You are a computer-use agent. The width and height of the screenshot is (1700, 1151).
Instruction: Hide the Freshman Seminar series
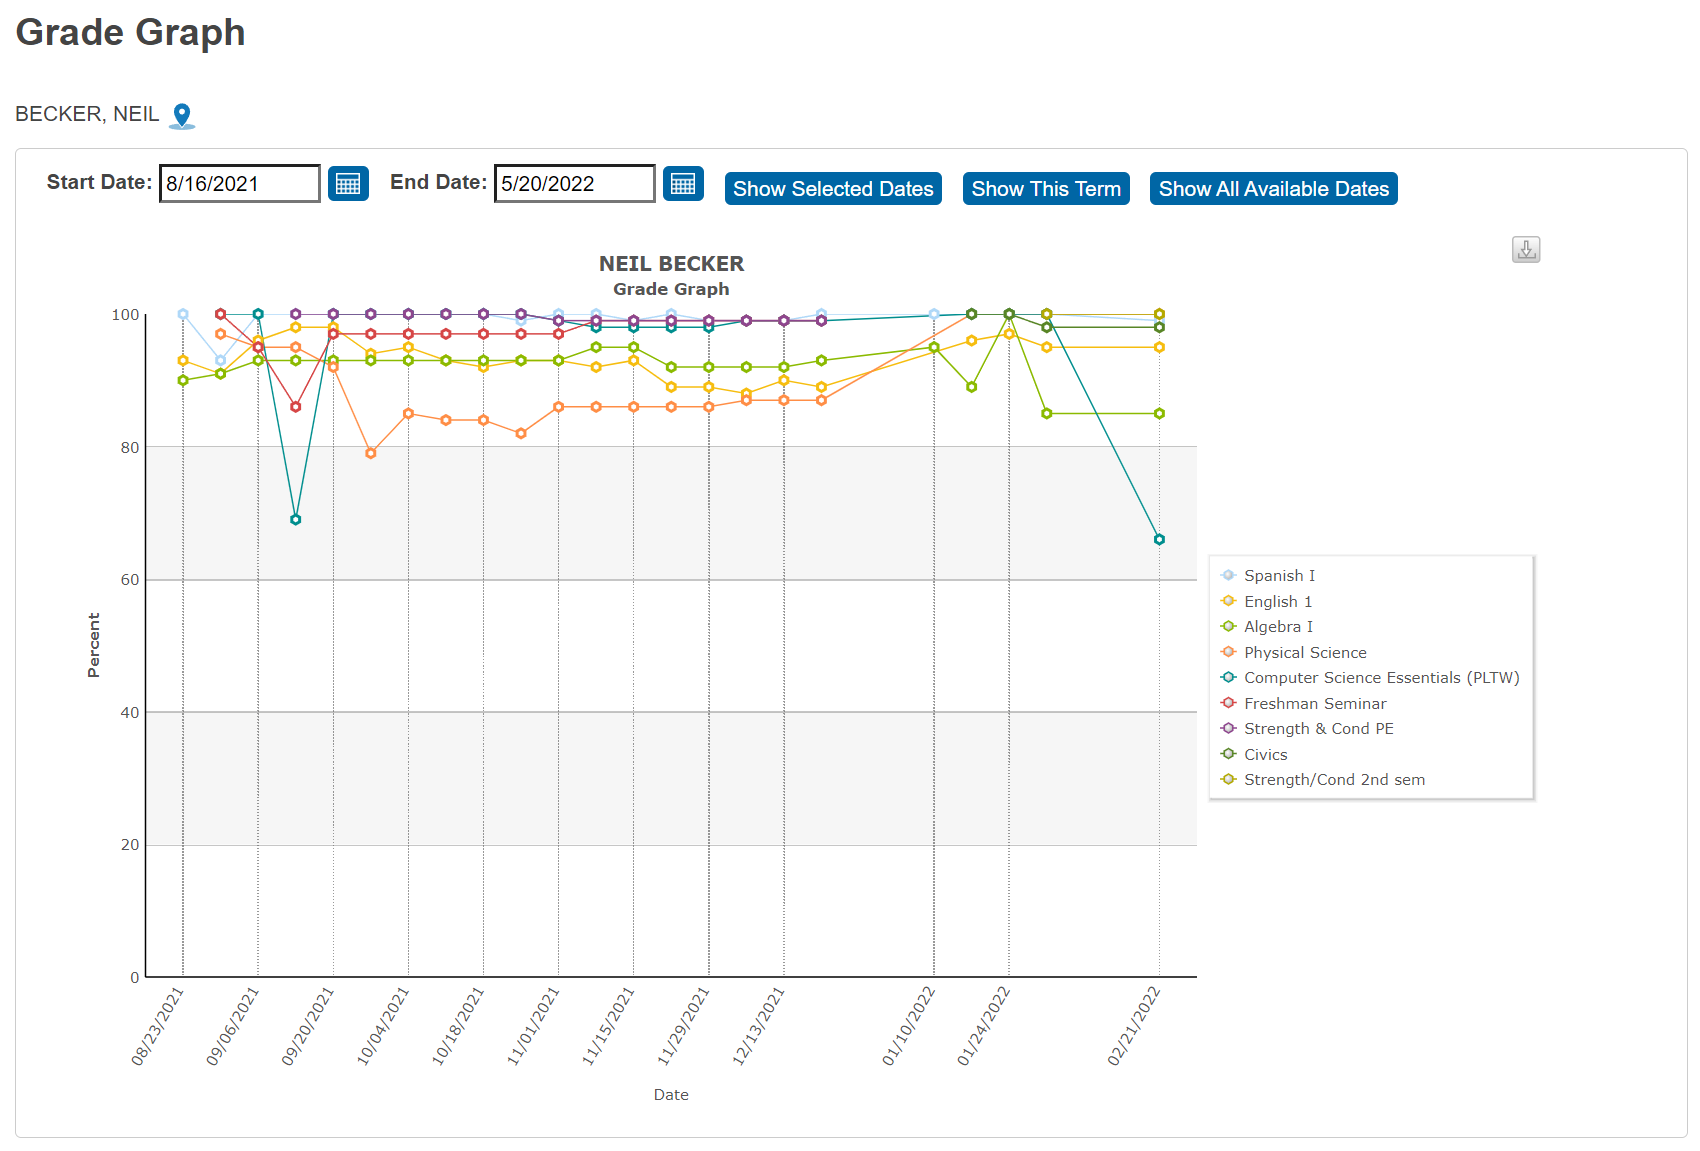pyautogui.click(x=1226, y=703)
